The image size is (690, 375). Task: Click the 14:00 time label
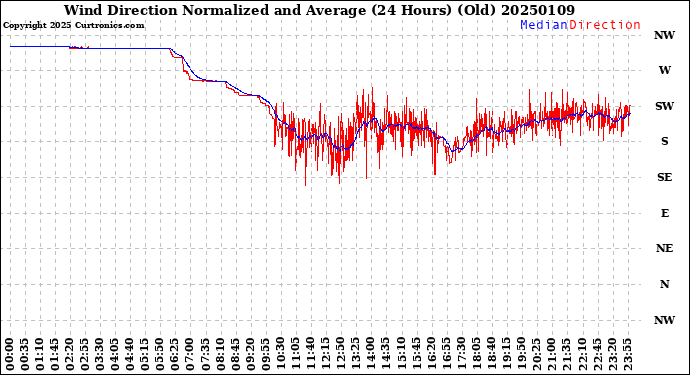(371, 355)
